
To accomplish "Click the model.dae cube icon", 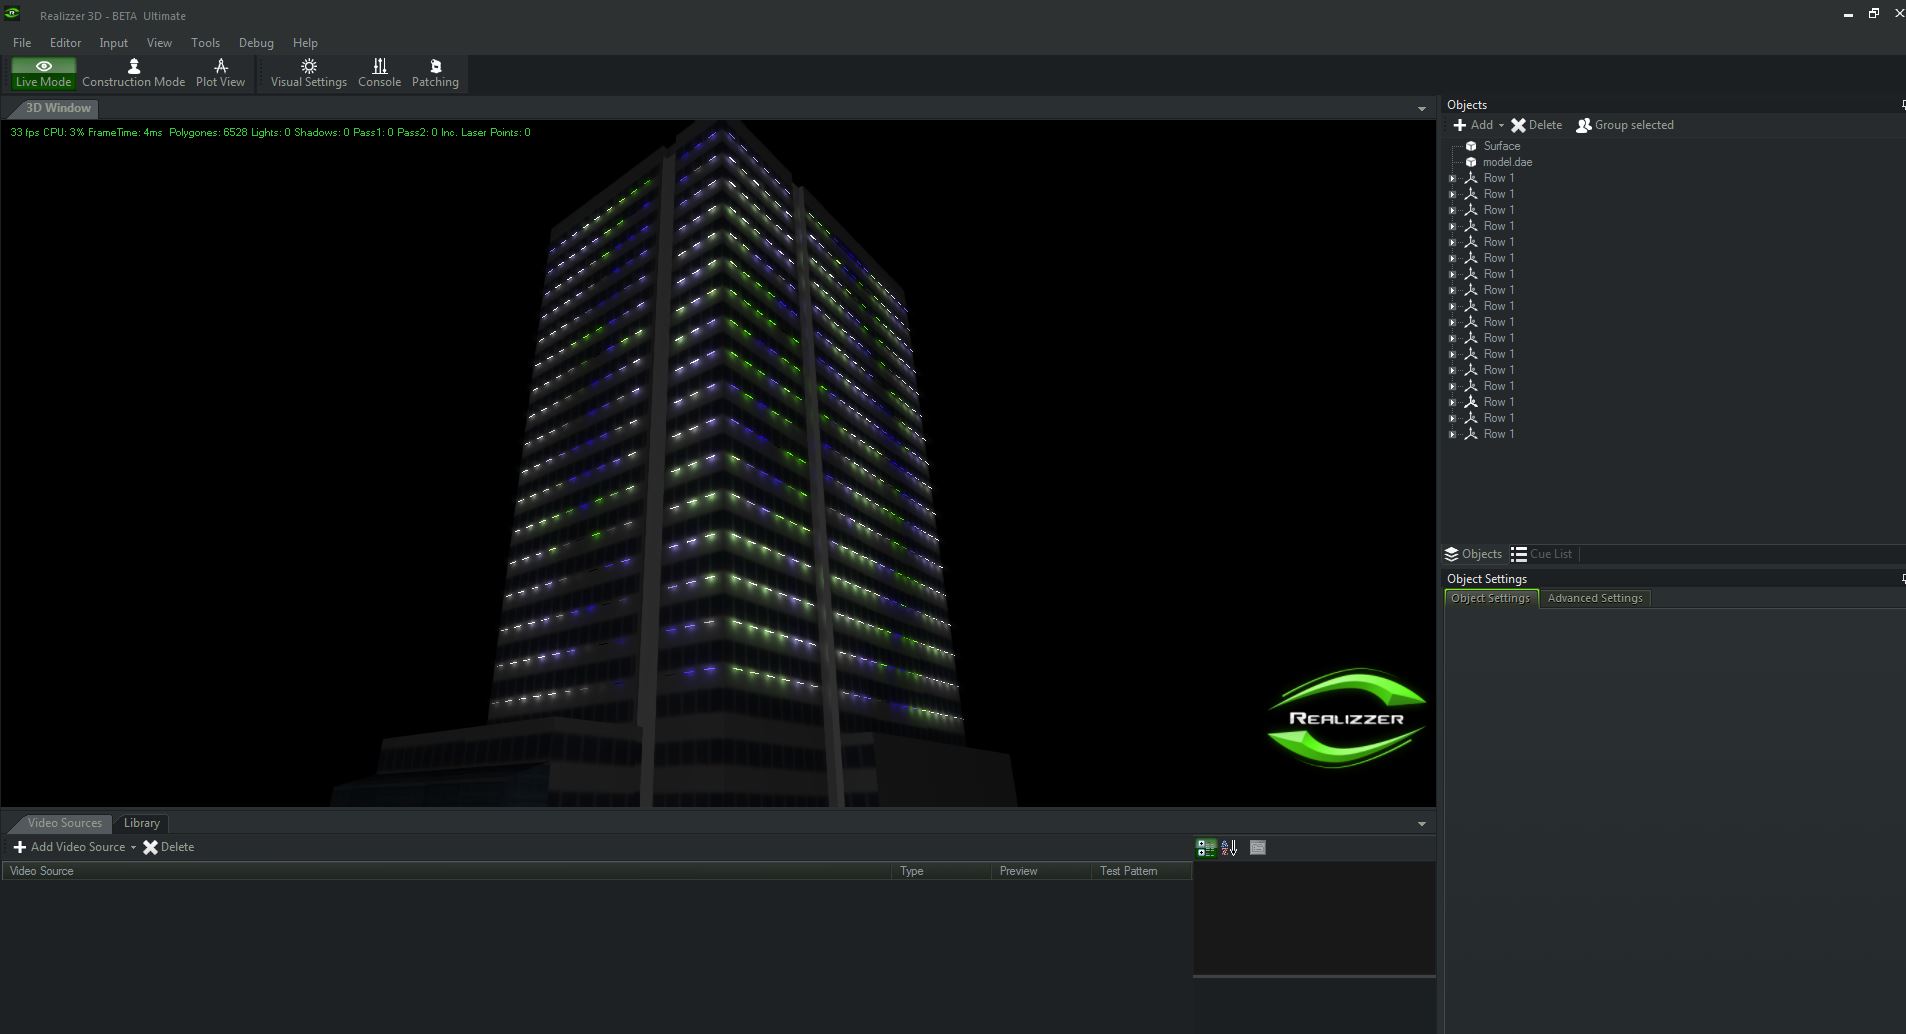I will click(1471, 162).
